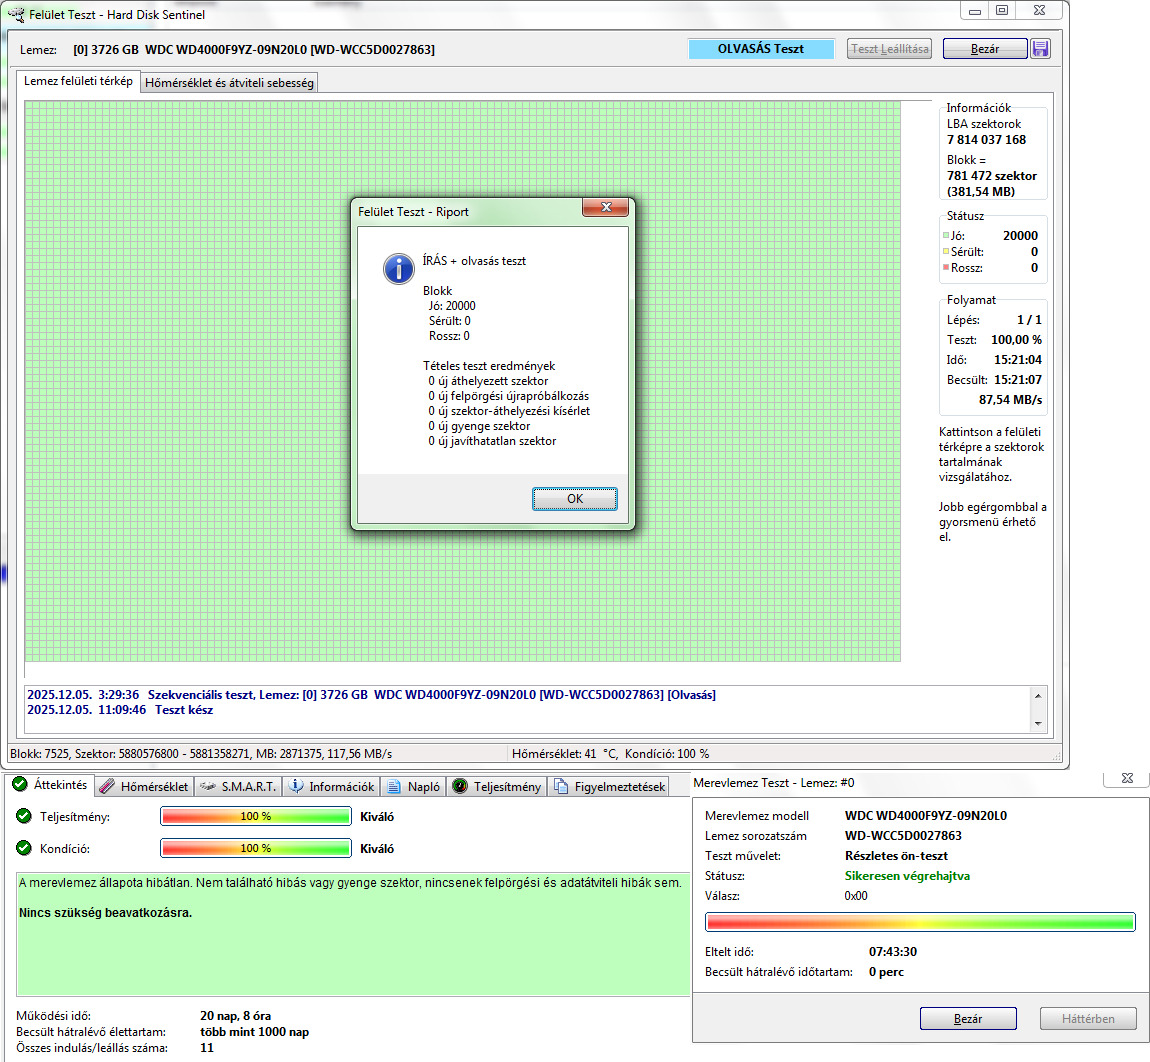Maximize the Felület Teszt window
This screenshot has height=1062, width=1150.
1002,10
